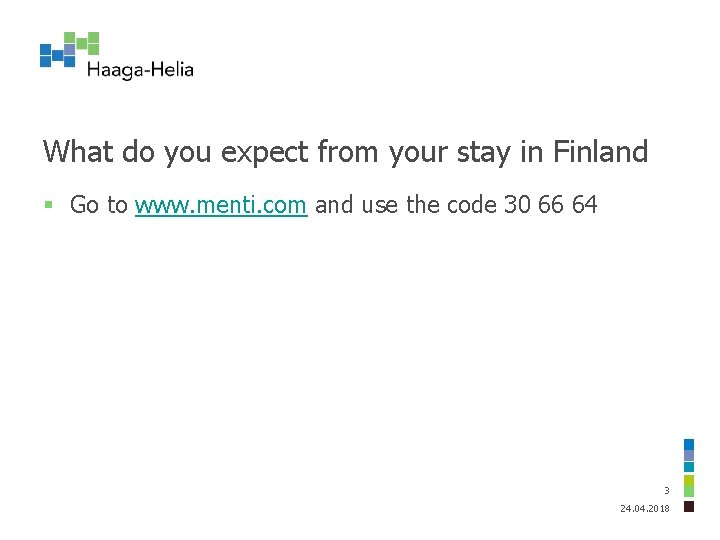The image size is (720, 540).
Task: Pick the purple square in corner strip
Action: pos(689,456)
